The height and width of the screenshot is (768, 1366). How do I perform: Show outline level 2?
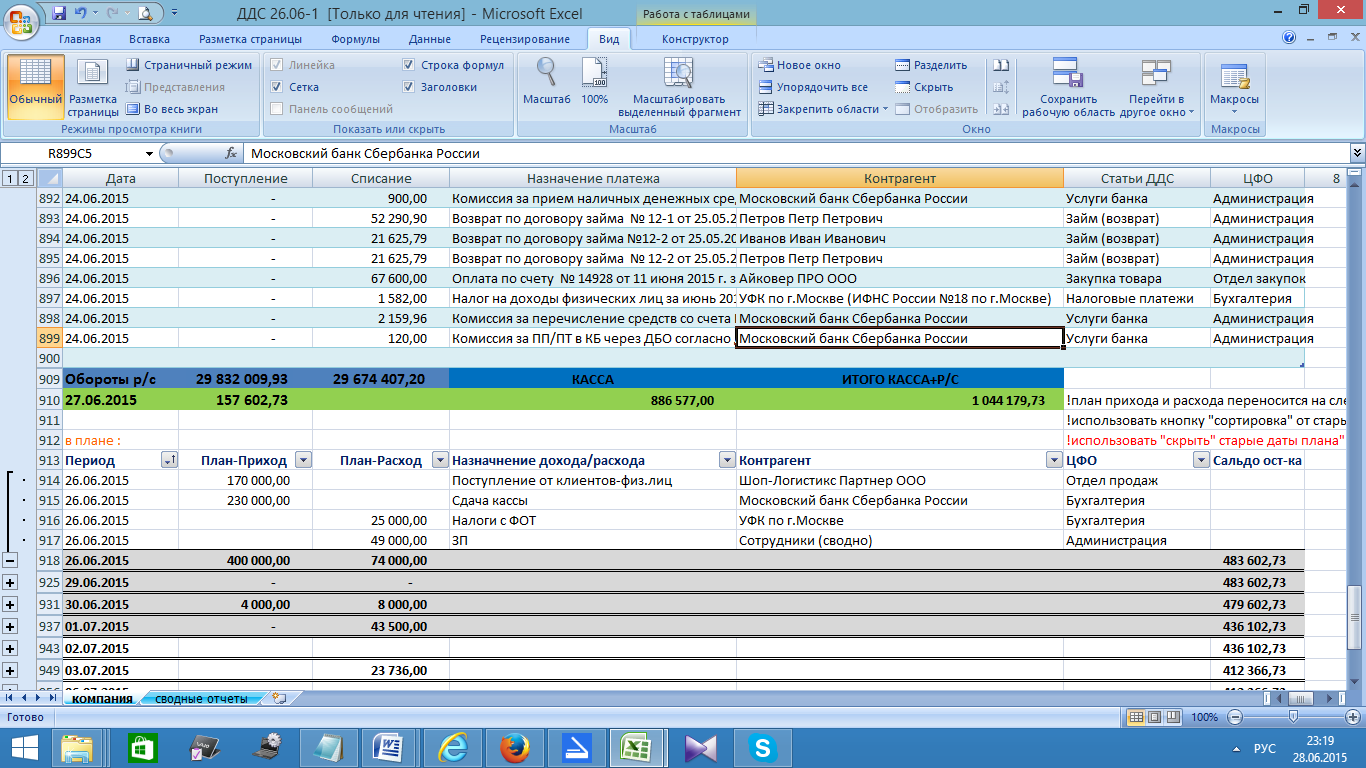[x=26, y=179]
